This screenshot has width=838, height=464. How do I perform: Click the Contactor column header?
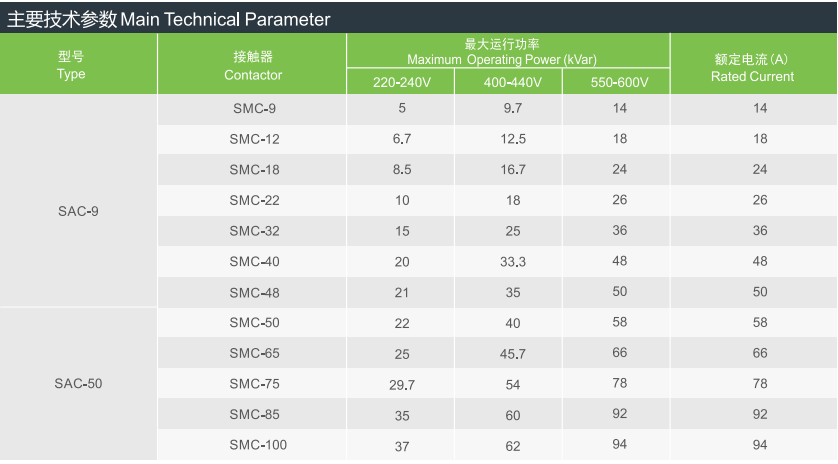pyautogui.click(x=253, y=65)
